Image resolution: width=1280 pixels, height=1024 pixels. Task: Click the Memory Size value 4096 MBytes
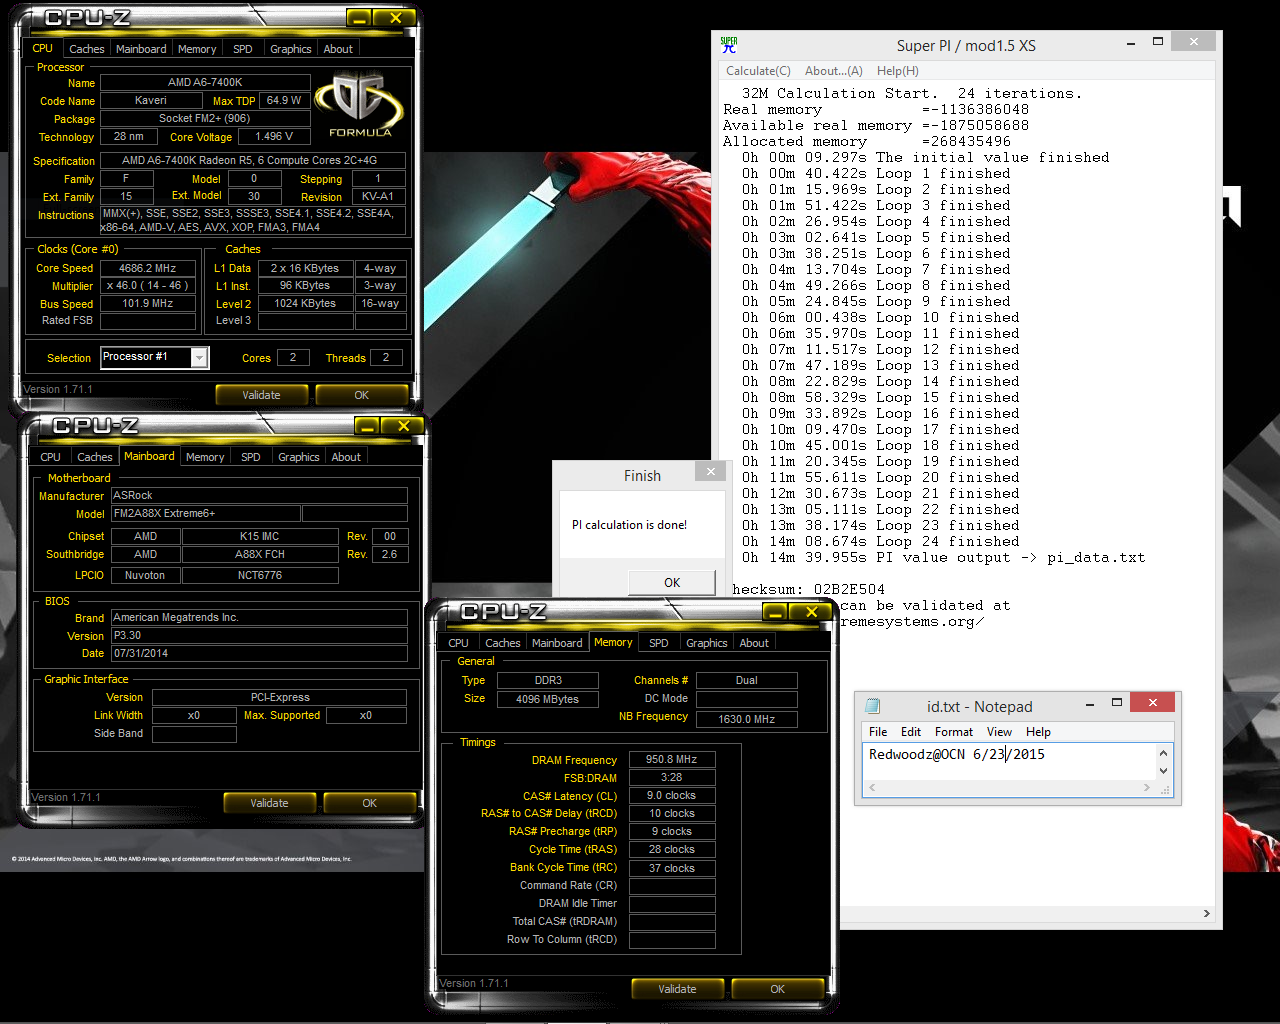click(x=548, y=699)
